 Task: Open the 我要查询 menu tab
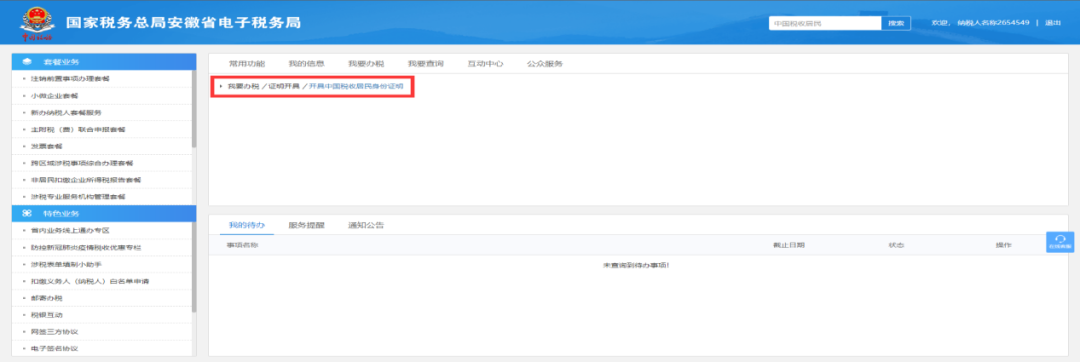[x=426, y=63]
